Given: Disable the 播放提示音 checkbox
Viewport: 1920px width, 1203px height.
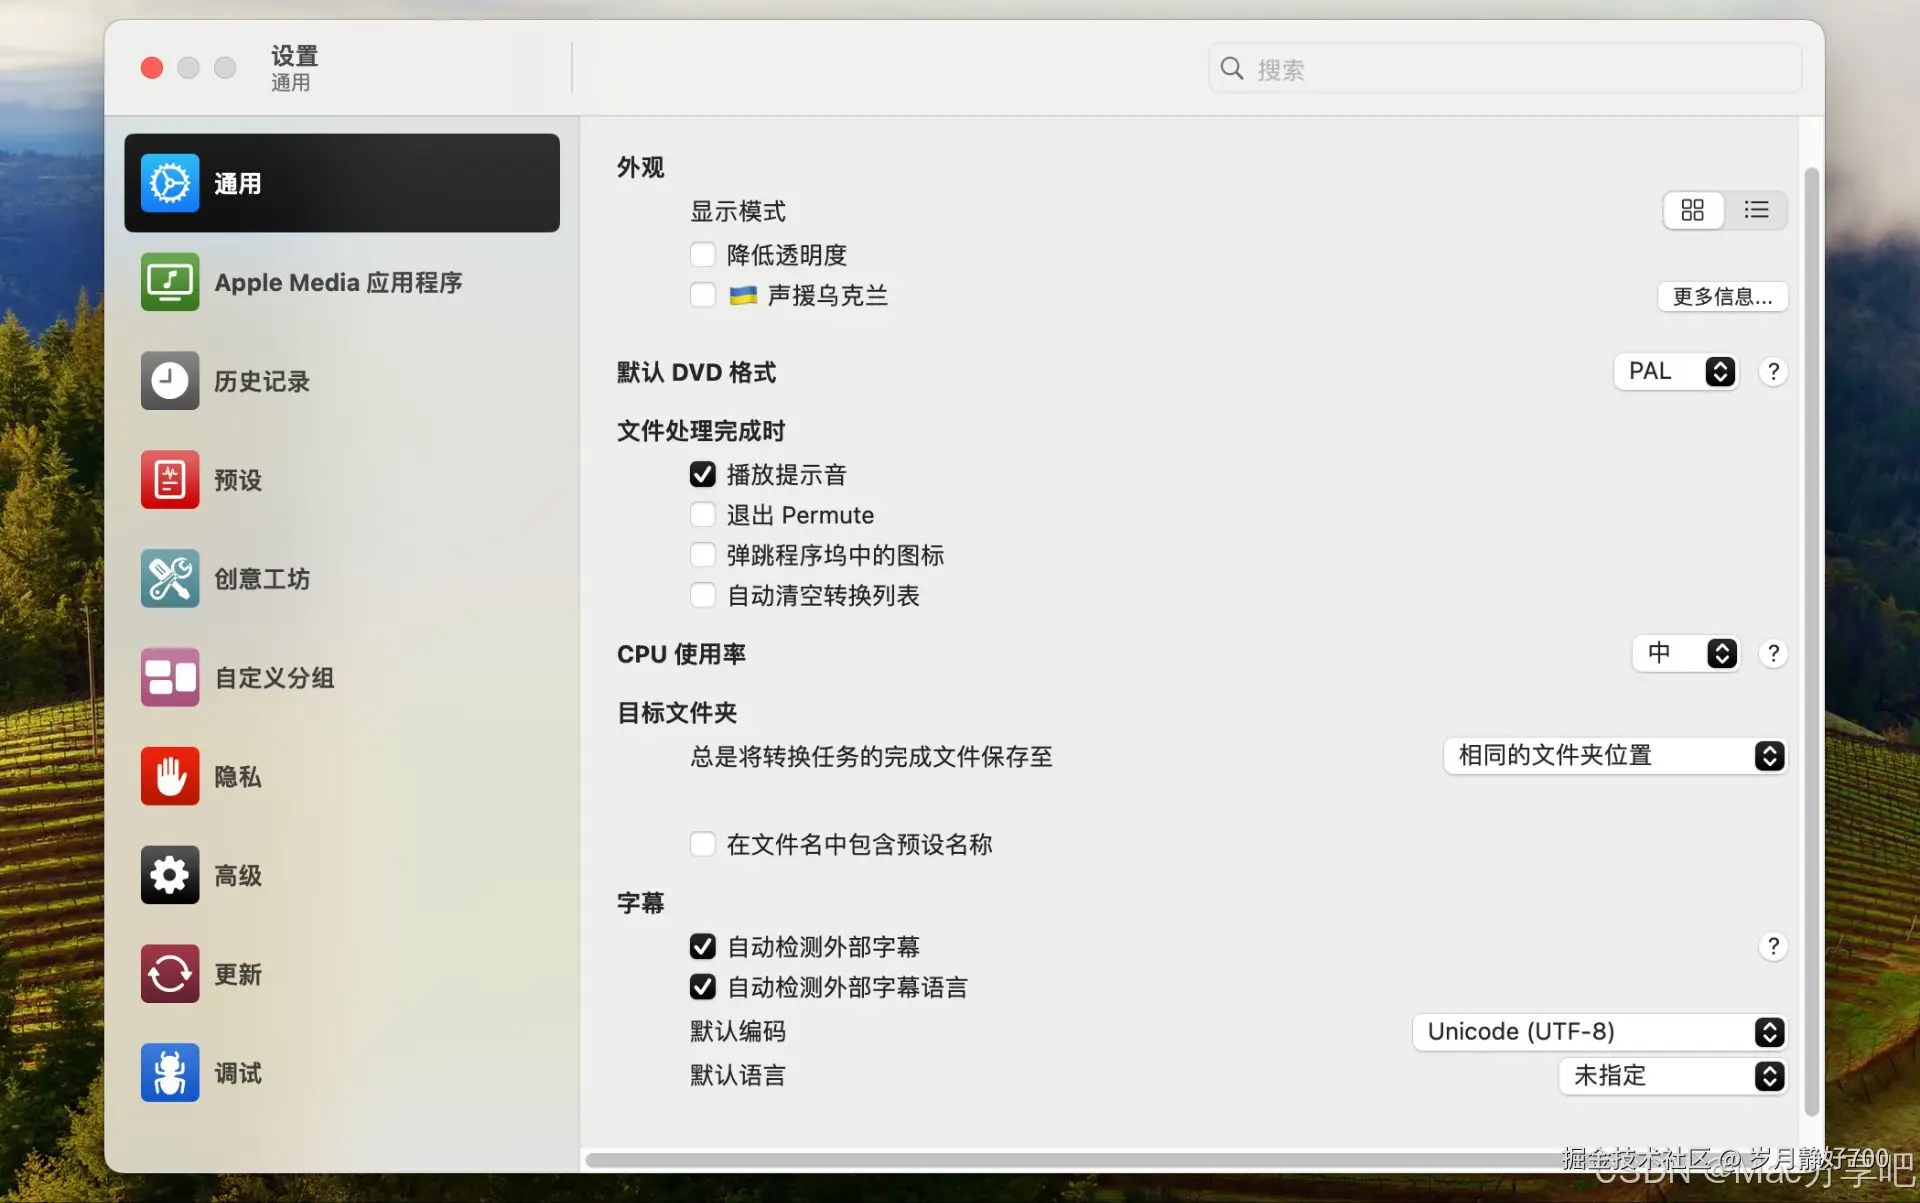Looking at the screenshot, I should (703, 474).
